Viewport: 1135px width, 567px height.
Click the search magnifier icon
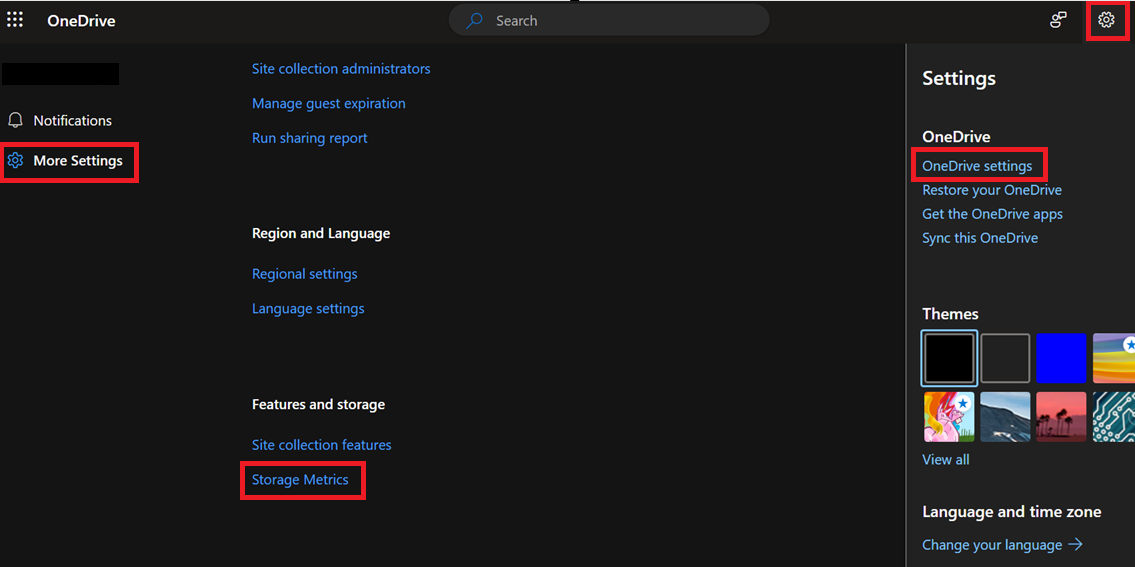click(x=474, y=20)
